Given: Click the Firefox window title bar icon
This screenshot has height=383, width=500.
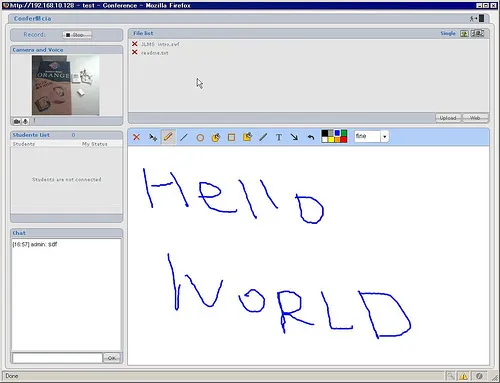Looking at the screenshot, I should 6,5.
